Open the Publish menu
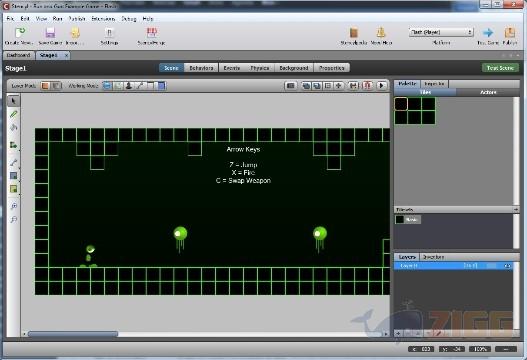527x360 pixels. point(77,19)
